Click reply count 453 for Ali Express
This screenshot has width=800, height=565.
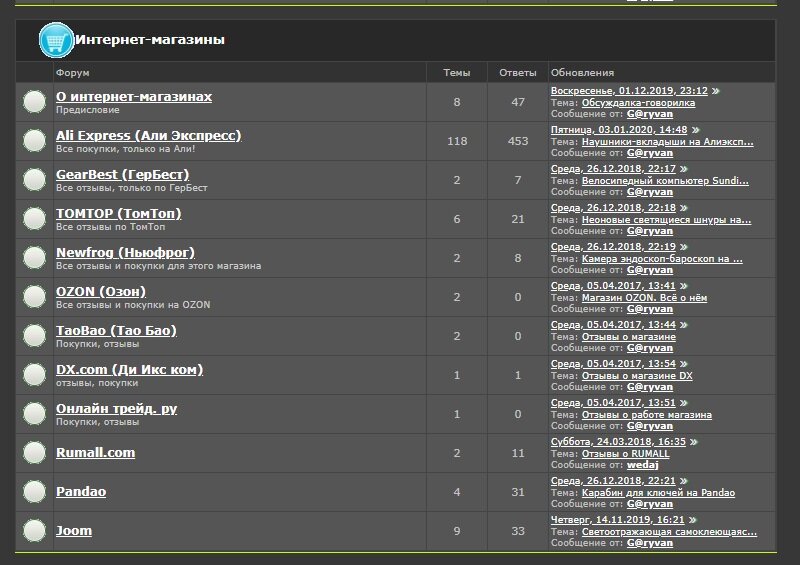(518, 141)
